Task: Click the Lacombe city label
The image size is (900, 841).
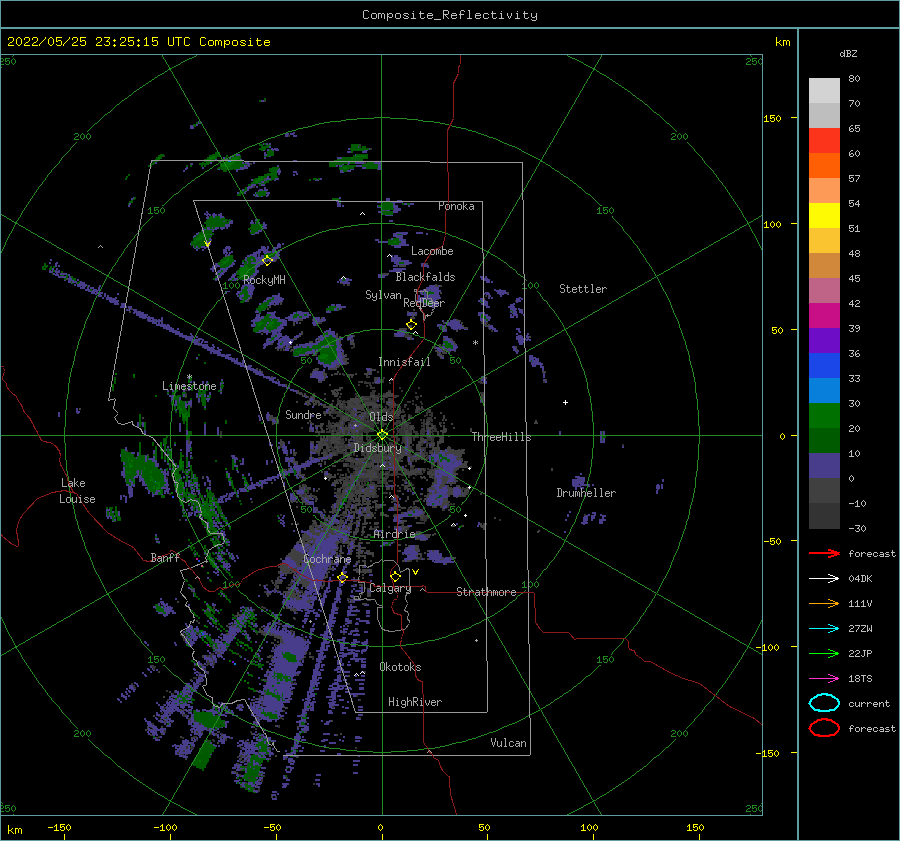Action: (432, 251)
